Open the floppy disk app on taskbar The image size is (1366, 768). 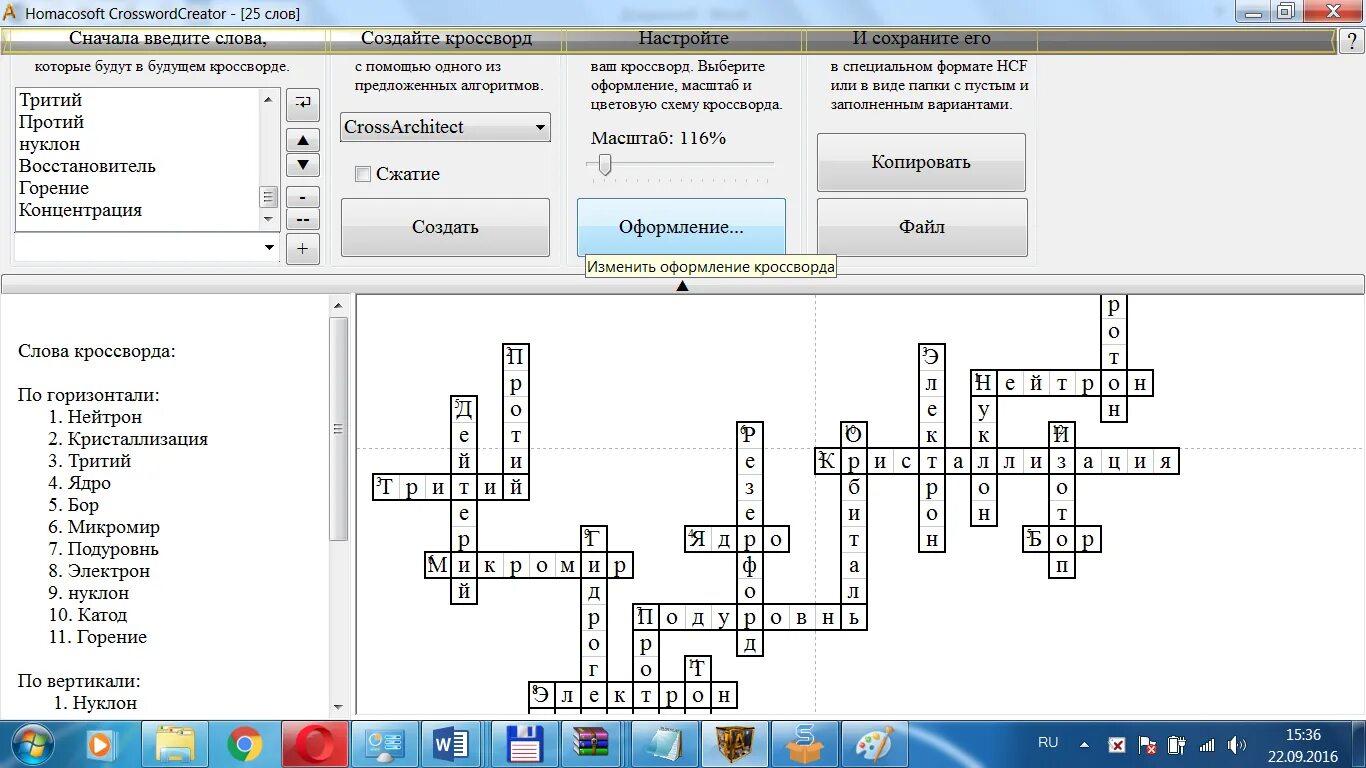click(x=525, y=744)
